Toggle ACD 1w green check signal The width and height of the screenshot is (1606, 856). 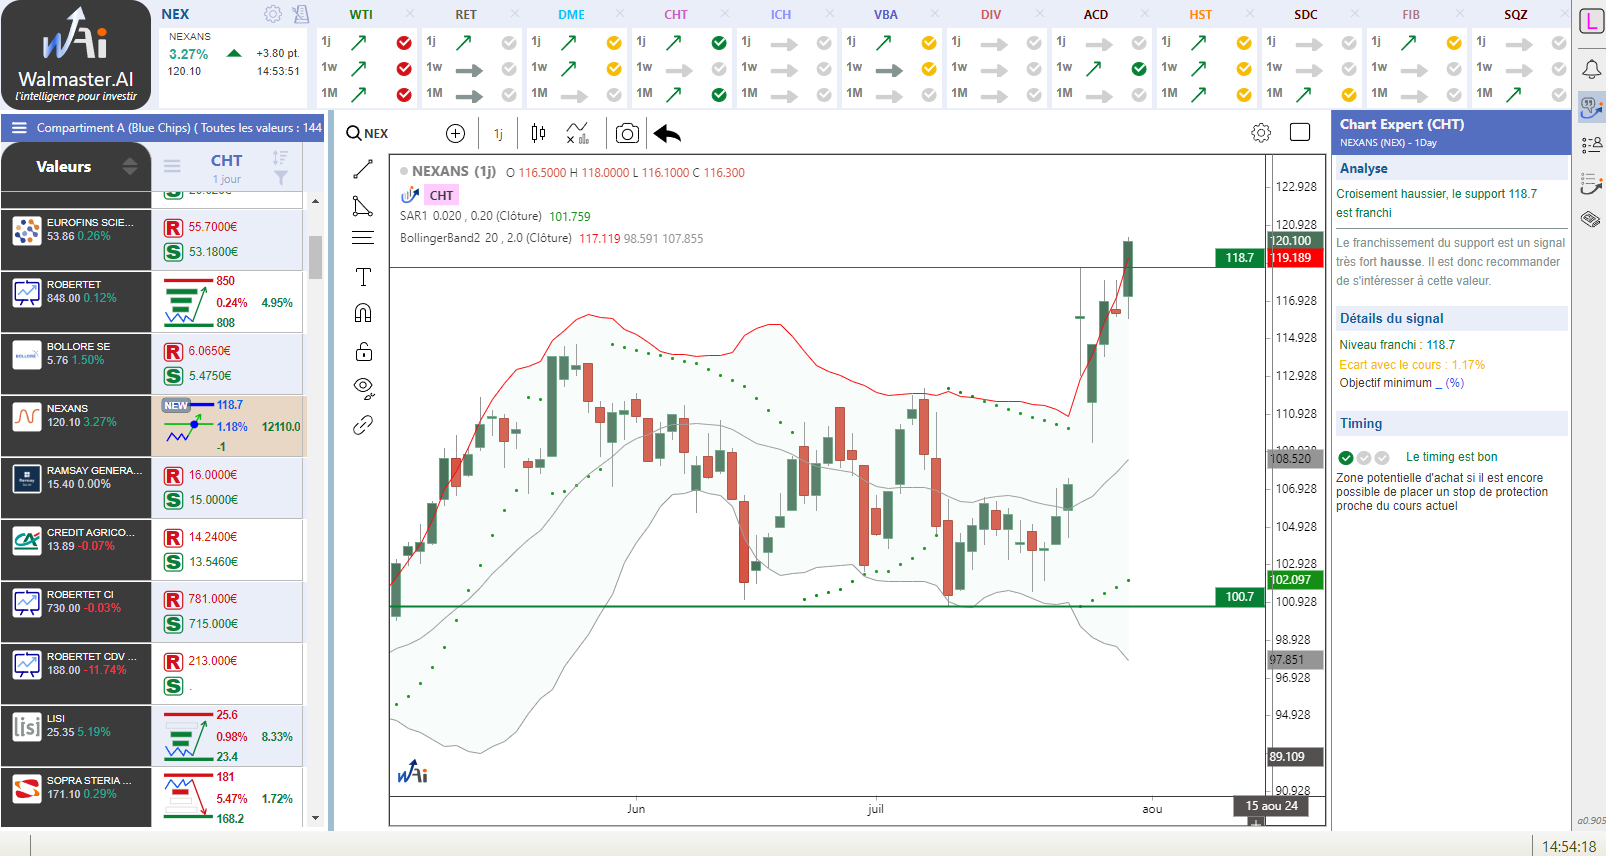[1139, 69]
